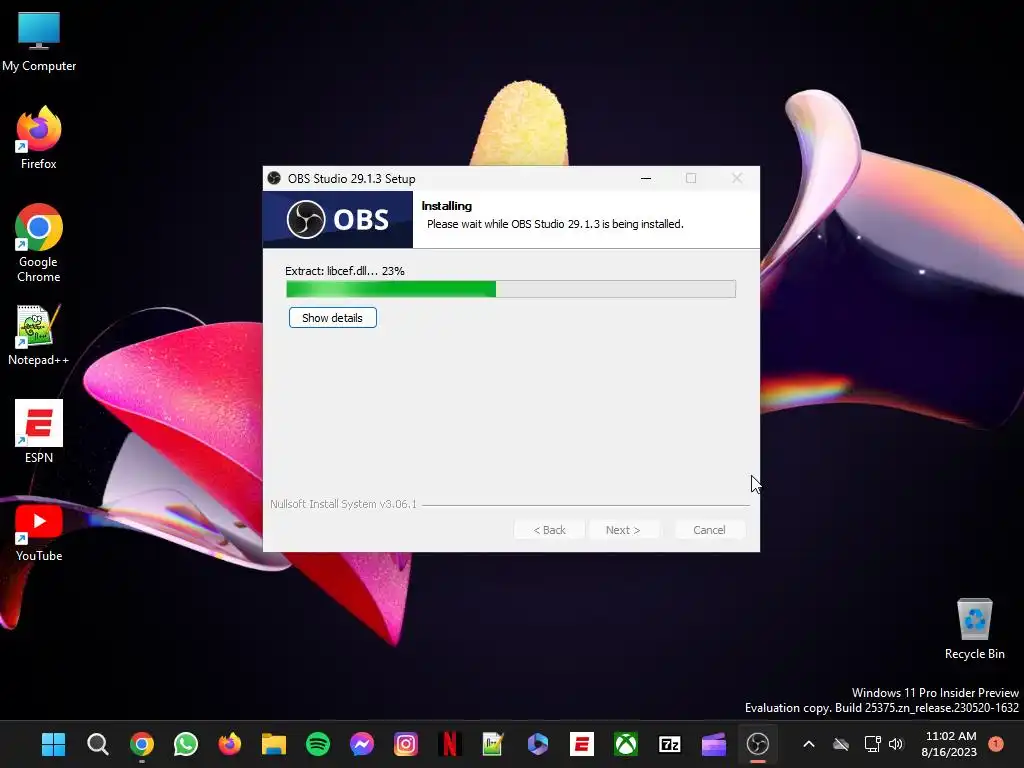Click the installation progress bar
1024x768 pixels.
(x=511, y=289)
